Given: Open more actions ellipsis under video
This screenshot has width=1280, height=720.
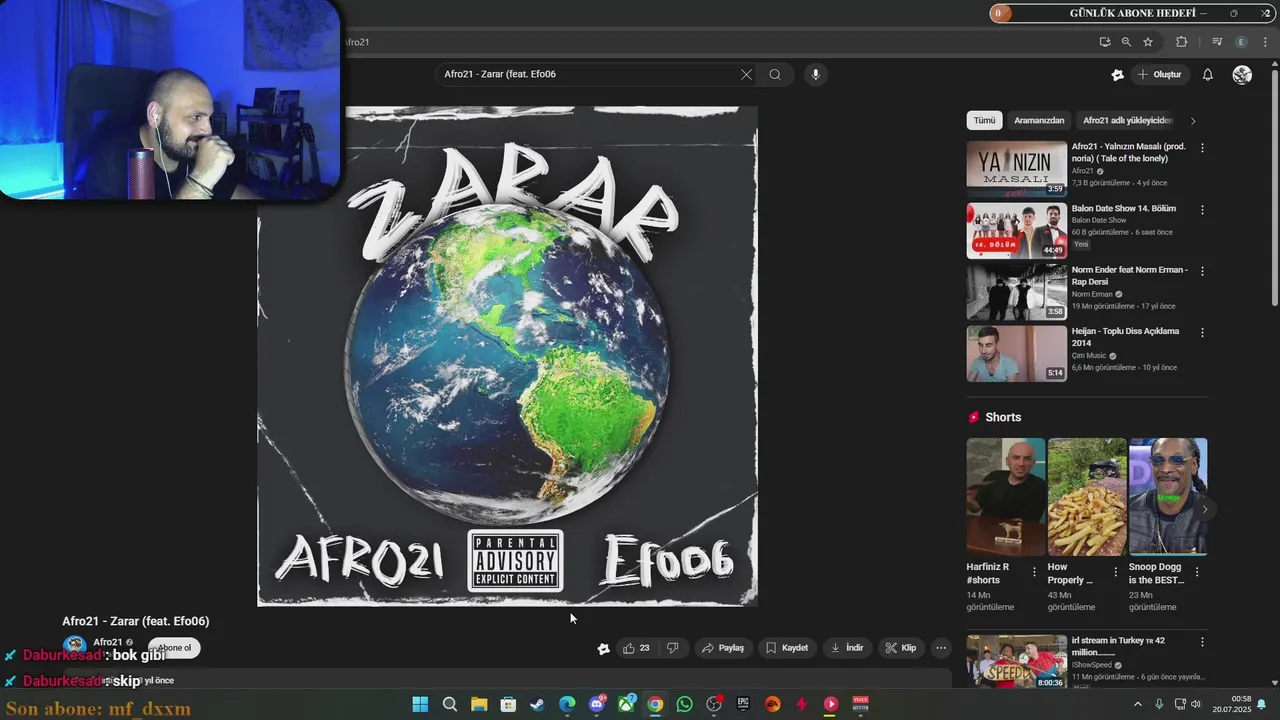Looking at the screenshot, I should tap(940, 648).
